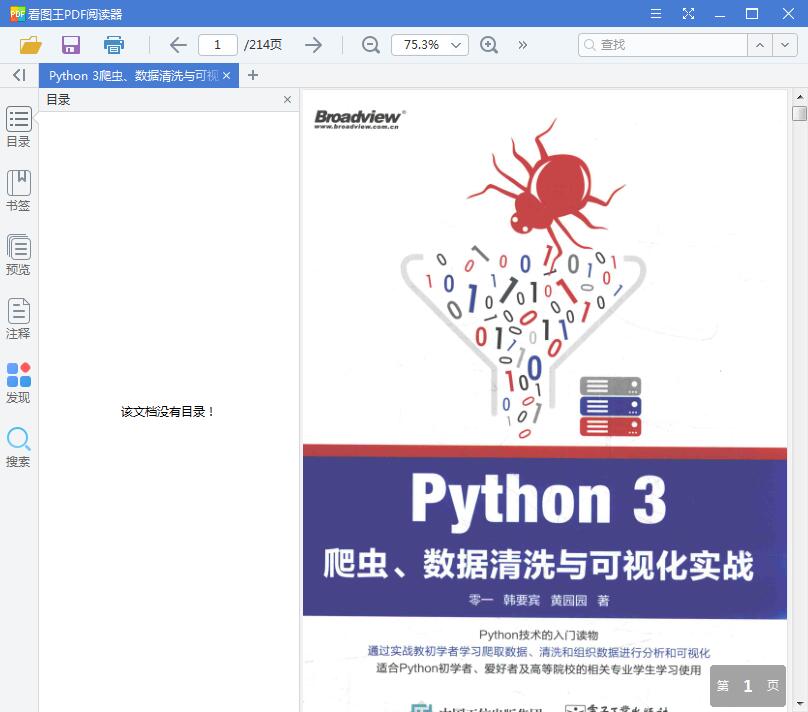Go to previous page with the left arrow
Screen dimensions: 808x712
click(x=178, y=45)
